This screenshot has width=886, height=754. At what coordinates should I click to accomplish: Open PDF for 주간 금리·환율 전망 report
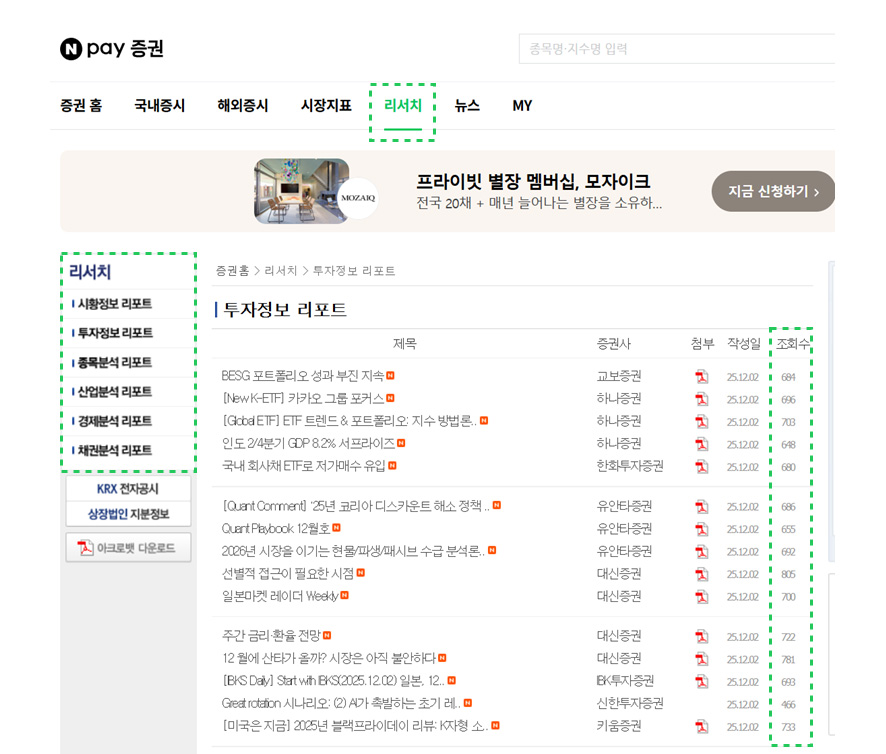point(702,637)
